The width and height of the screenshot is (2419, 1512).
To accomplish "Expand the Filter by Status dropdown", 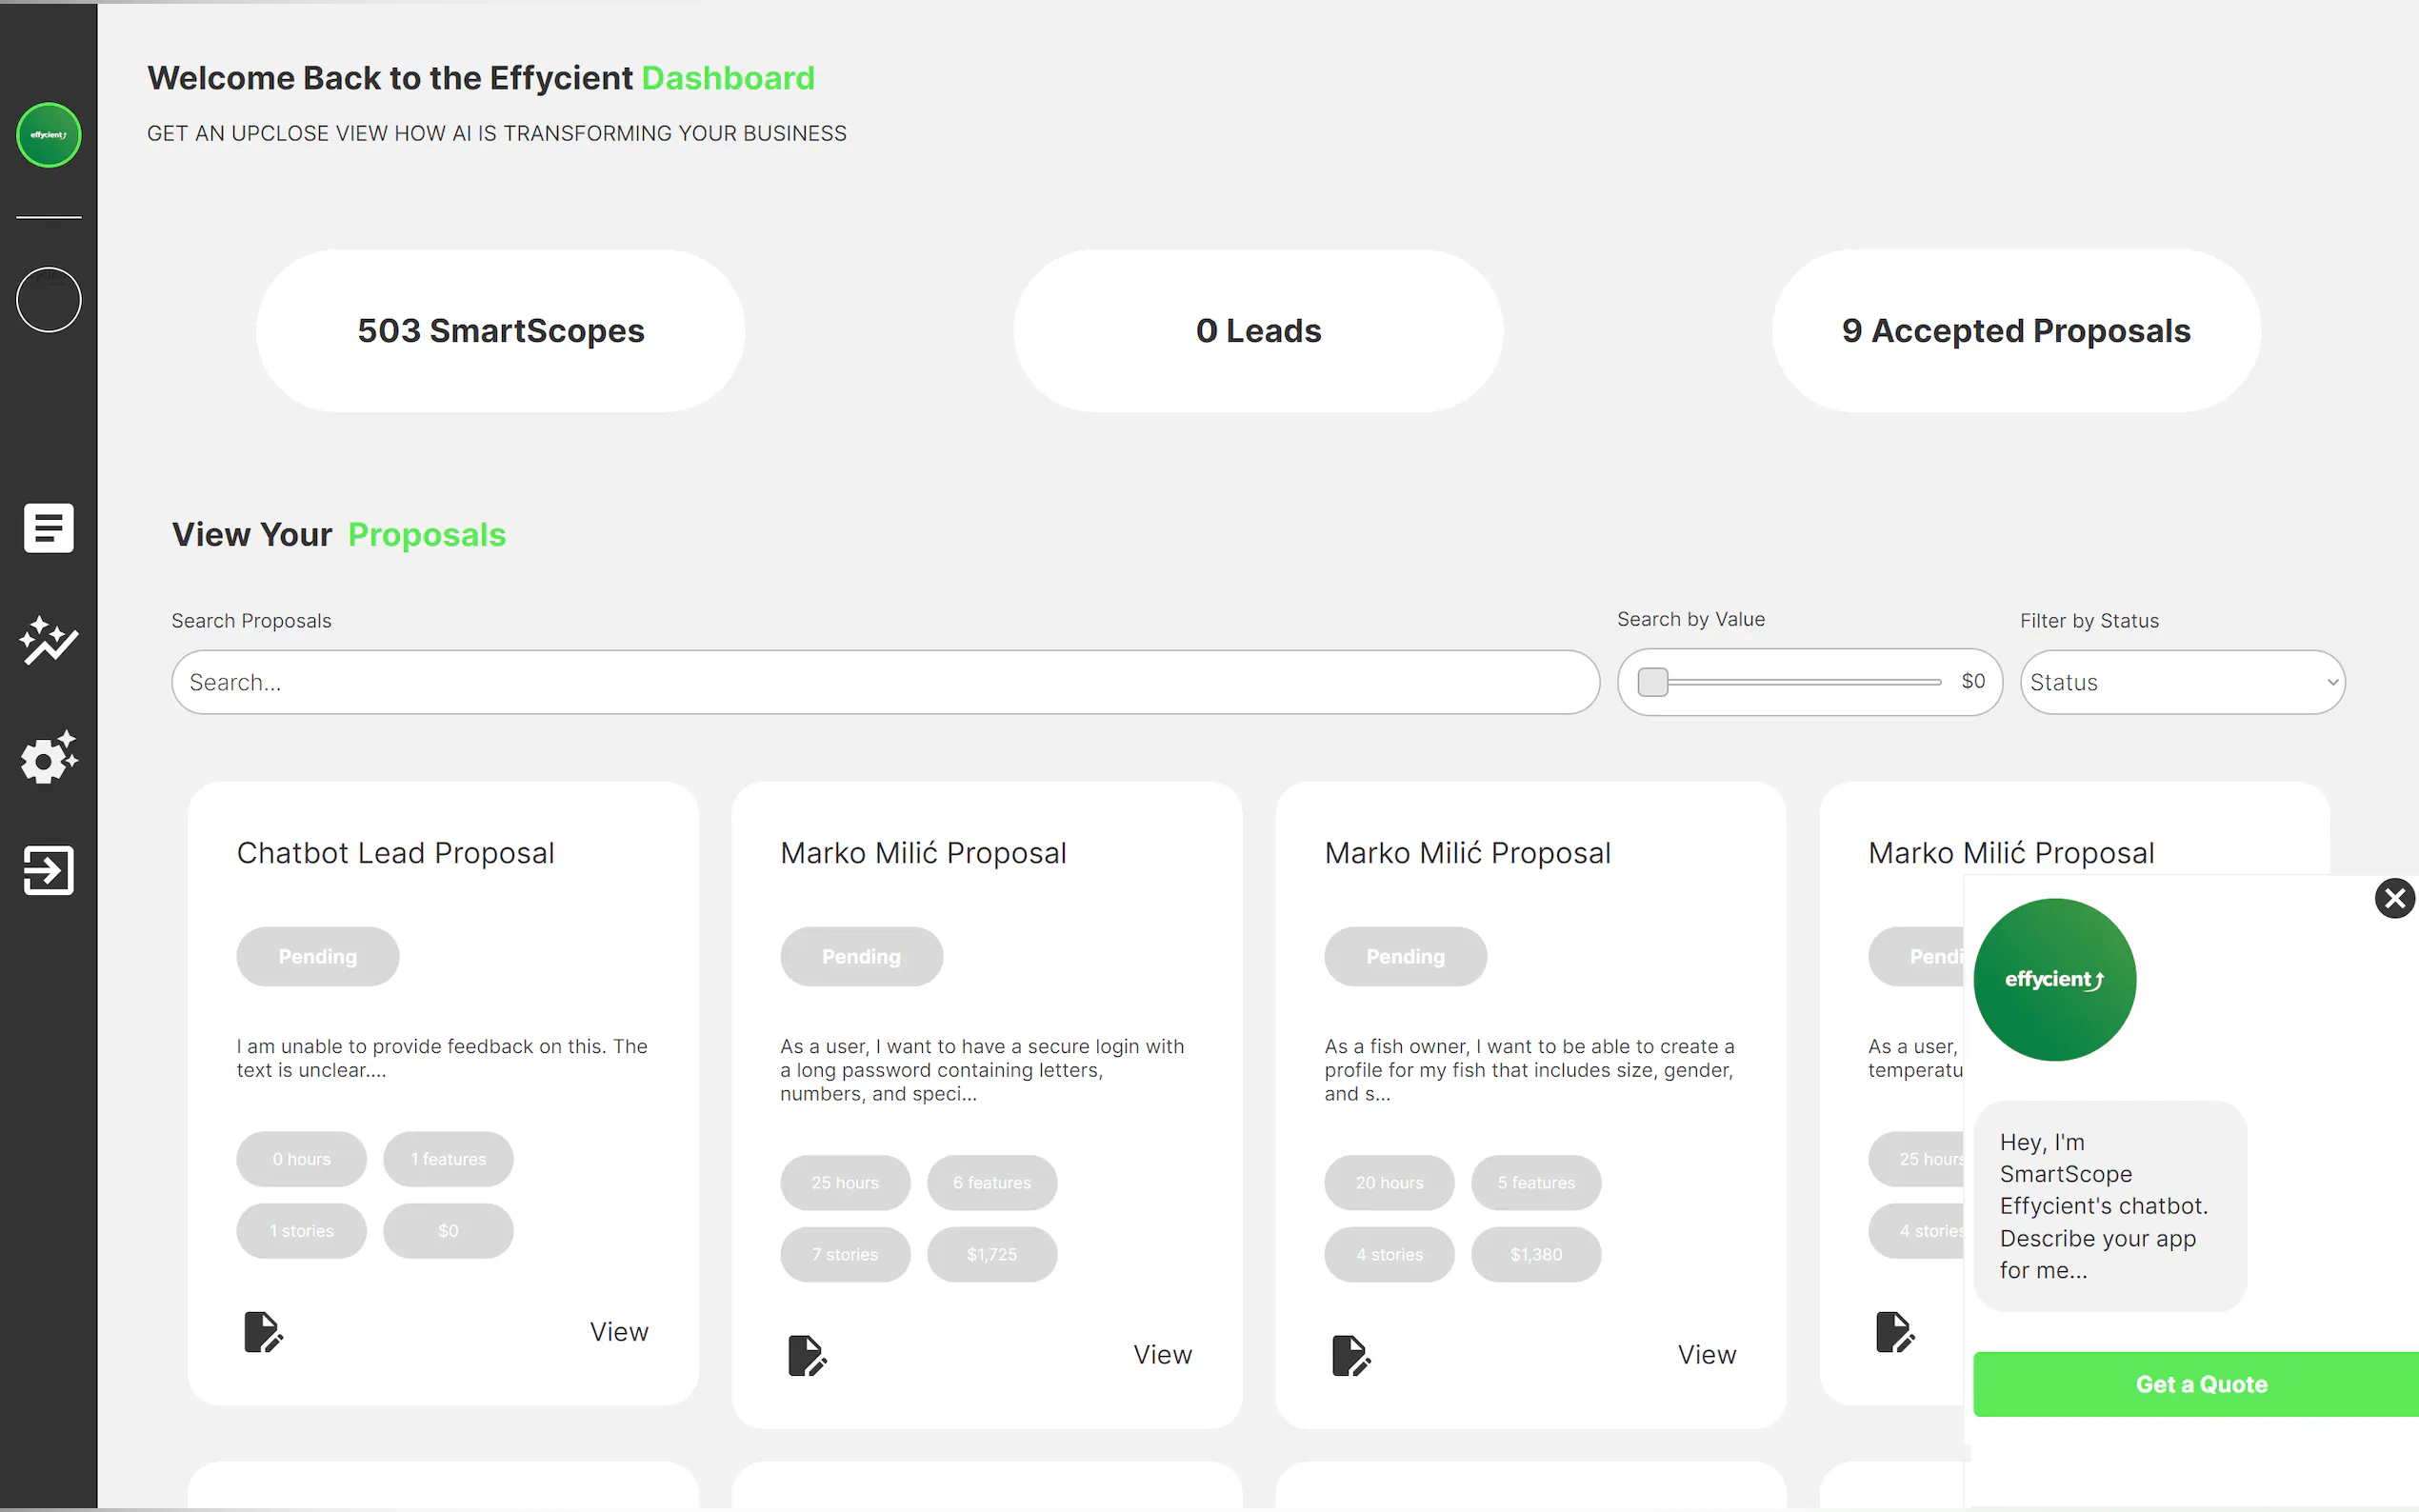I will [2182, 682].
